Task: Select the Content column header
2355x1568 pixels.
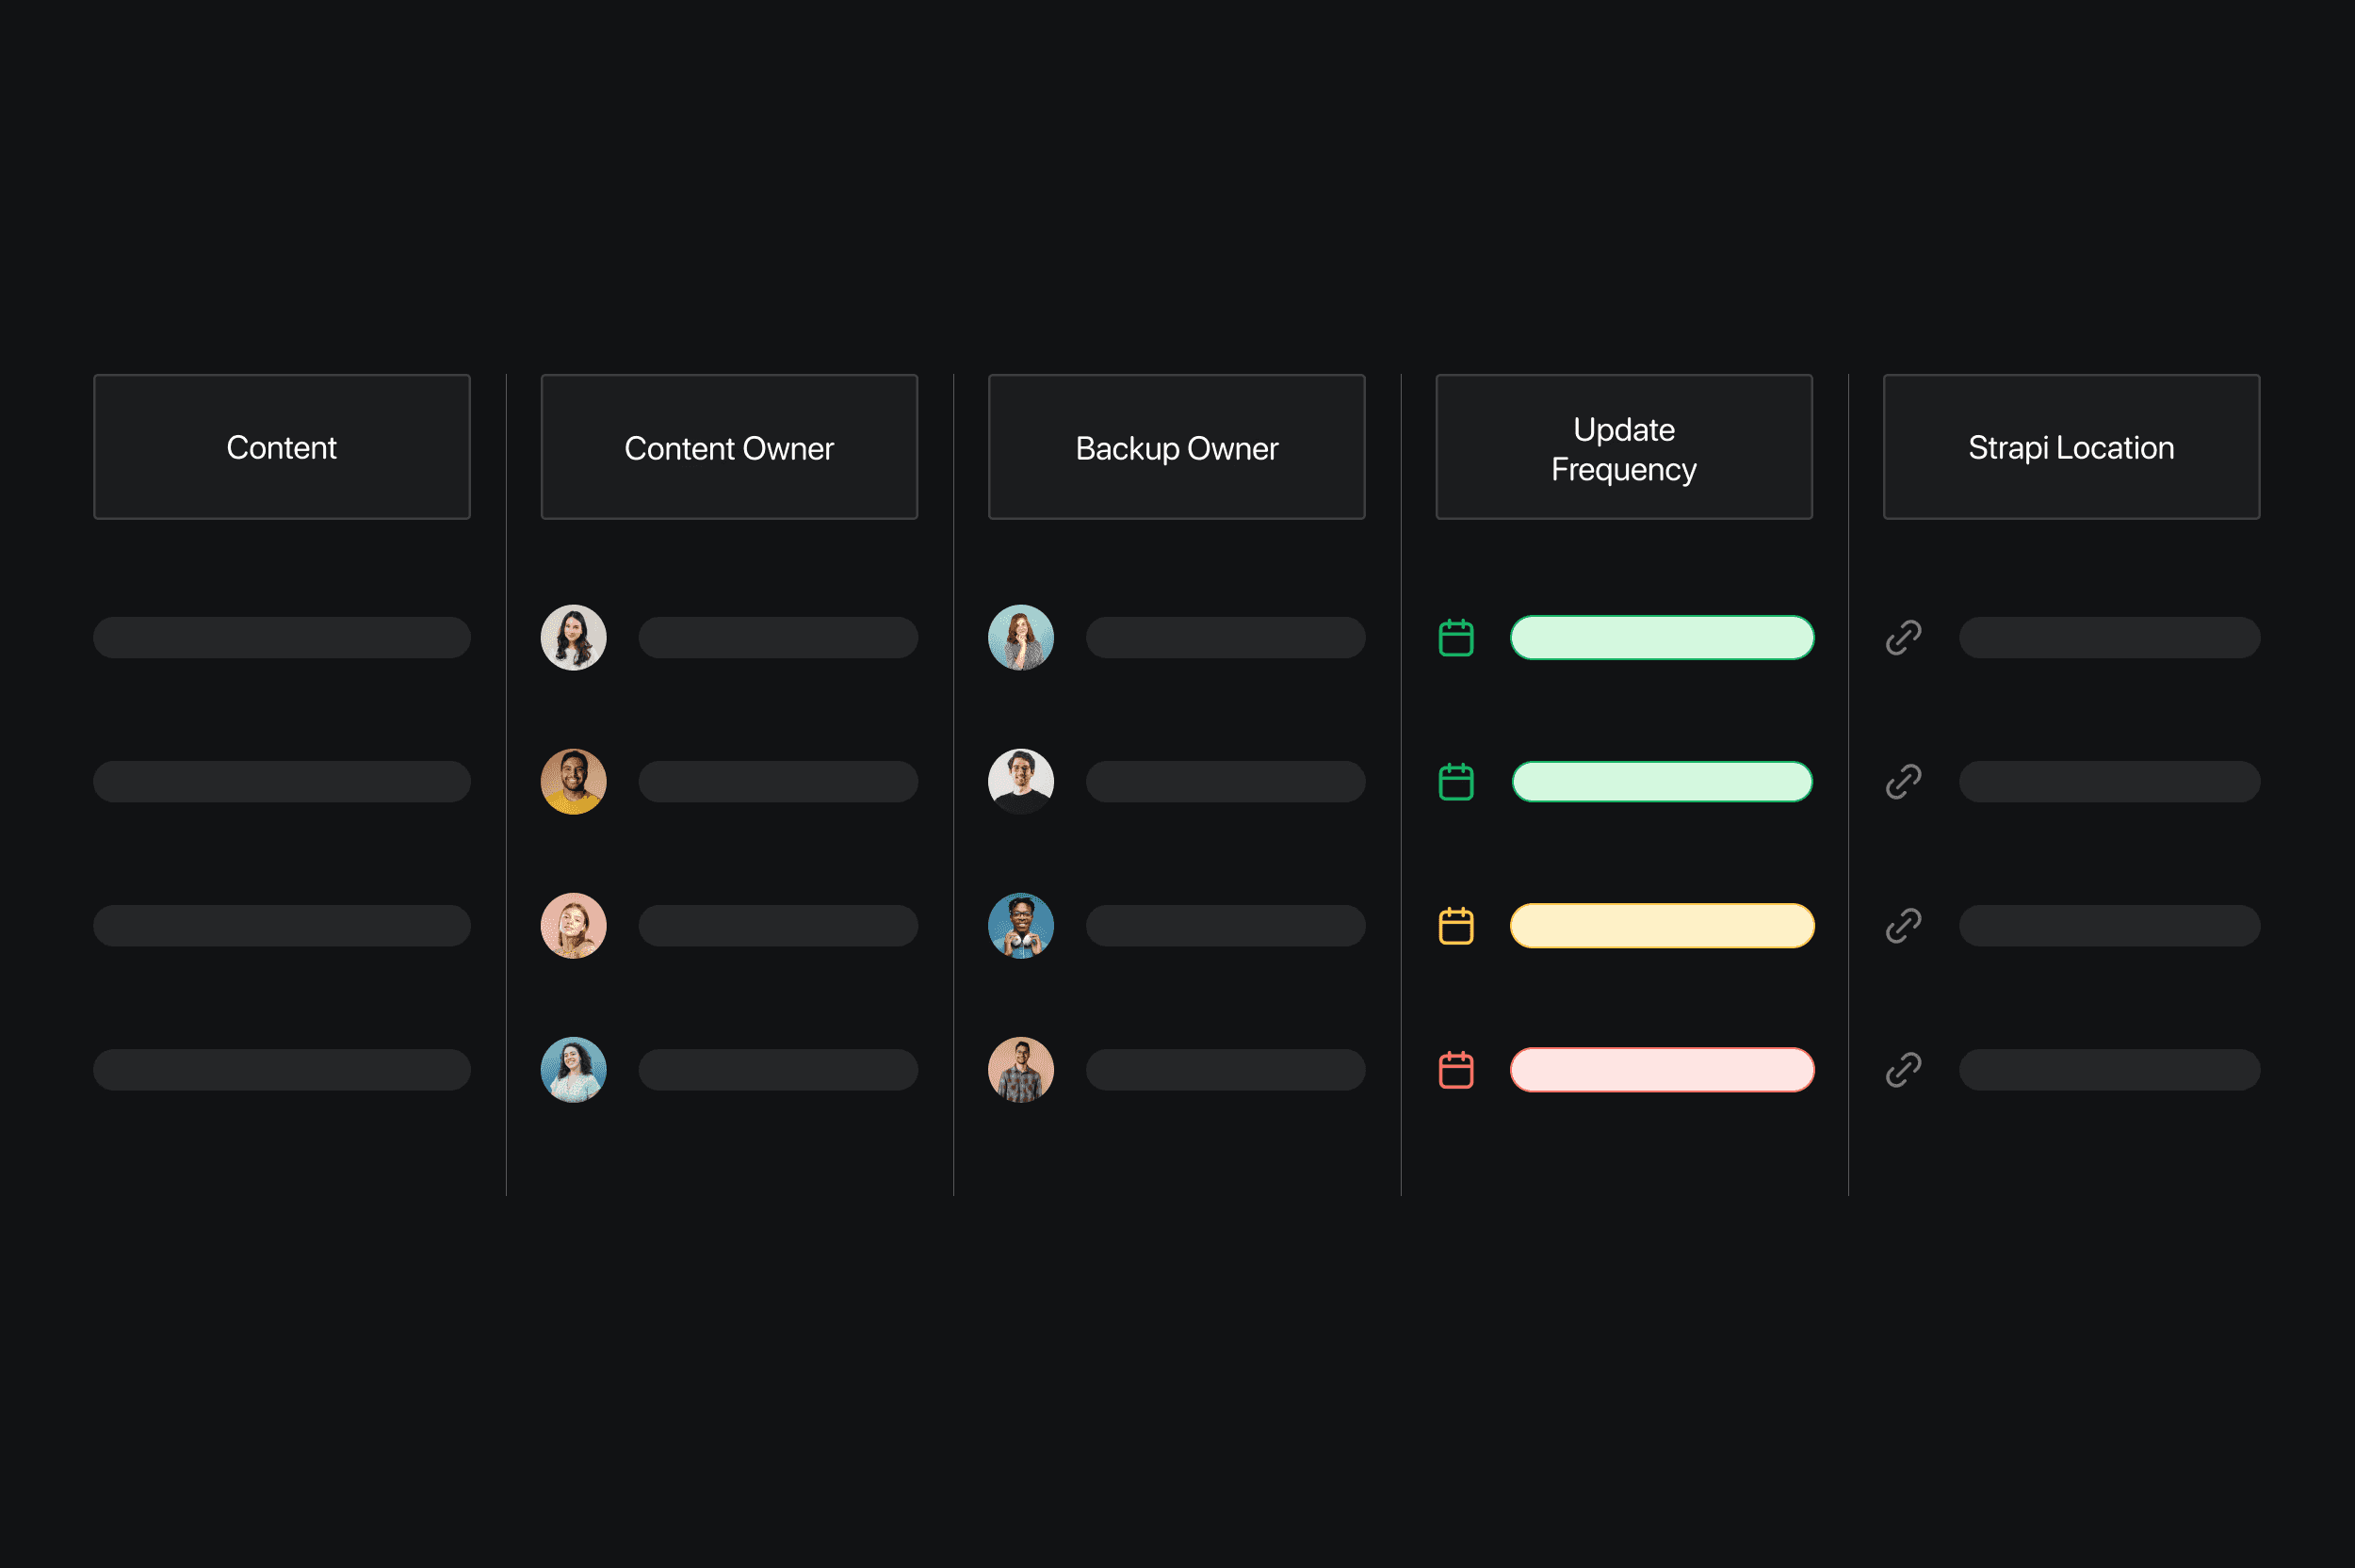Action: pyautogui.click(x=282, y=447)
